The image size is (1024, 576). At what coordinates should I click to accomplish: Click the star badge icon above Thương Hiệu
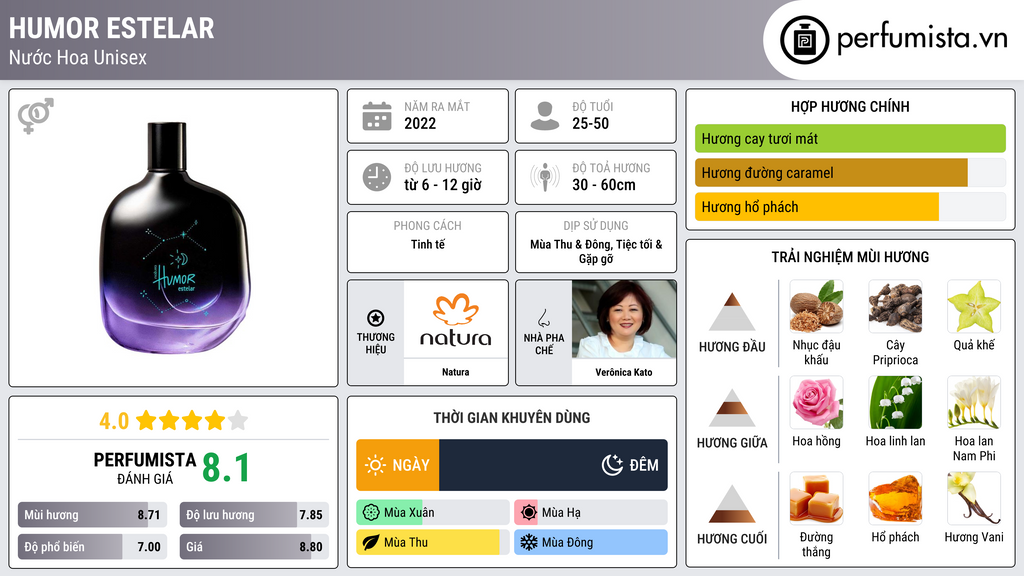click(376, 318)
